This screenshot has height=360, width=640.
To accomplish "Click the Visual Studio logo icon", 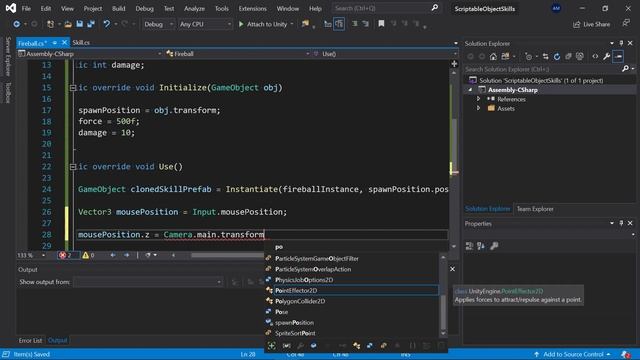I will [11, 8].
